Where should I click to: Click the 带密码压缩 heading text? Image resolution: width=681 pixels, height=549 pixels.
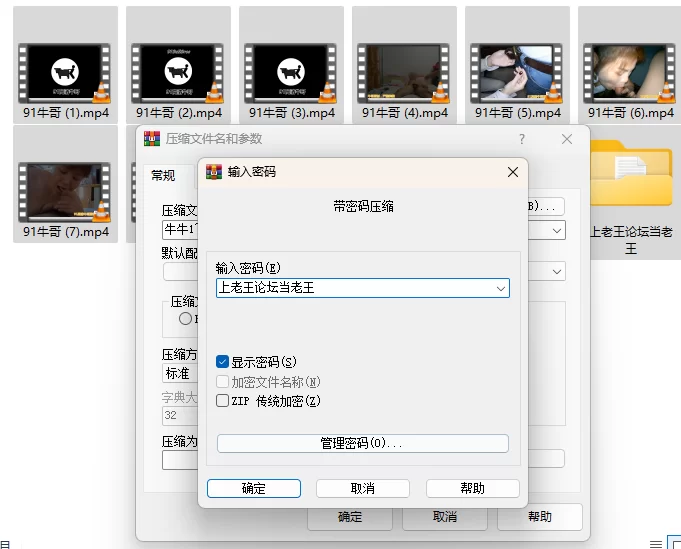[x=364, y=206]
